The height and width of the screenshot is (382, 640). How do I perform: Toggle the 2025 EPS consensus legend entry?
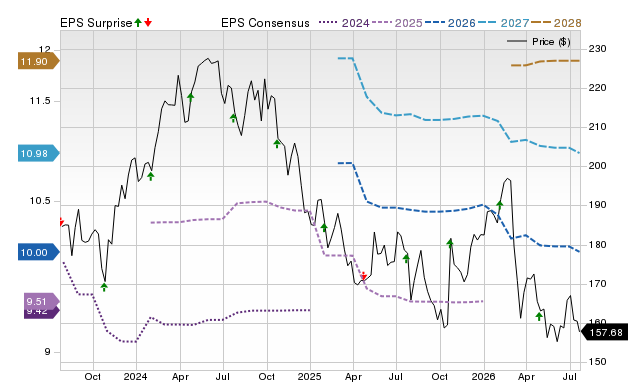[x=397, y=23]
